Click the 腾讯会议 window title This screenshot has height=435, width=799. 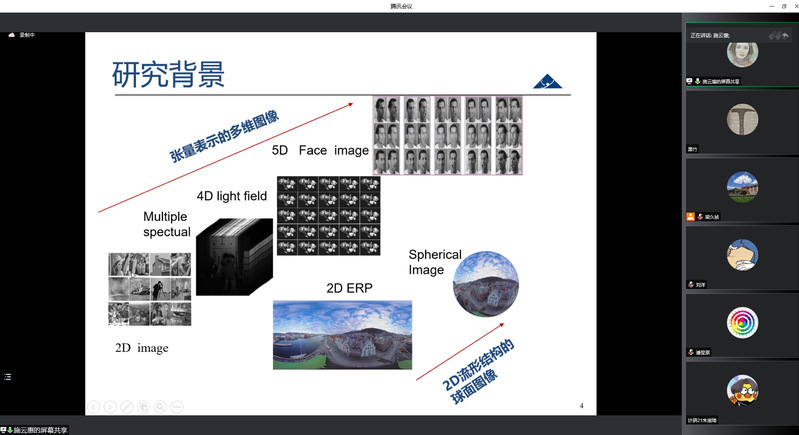tap(401, 6)
